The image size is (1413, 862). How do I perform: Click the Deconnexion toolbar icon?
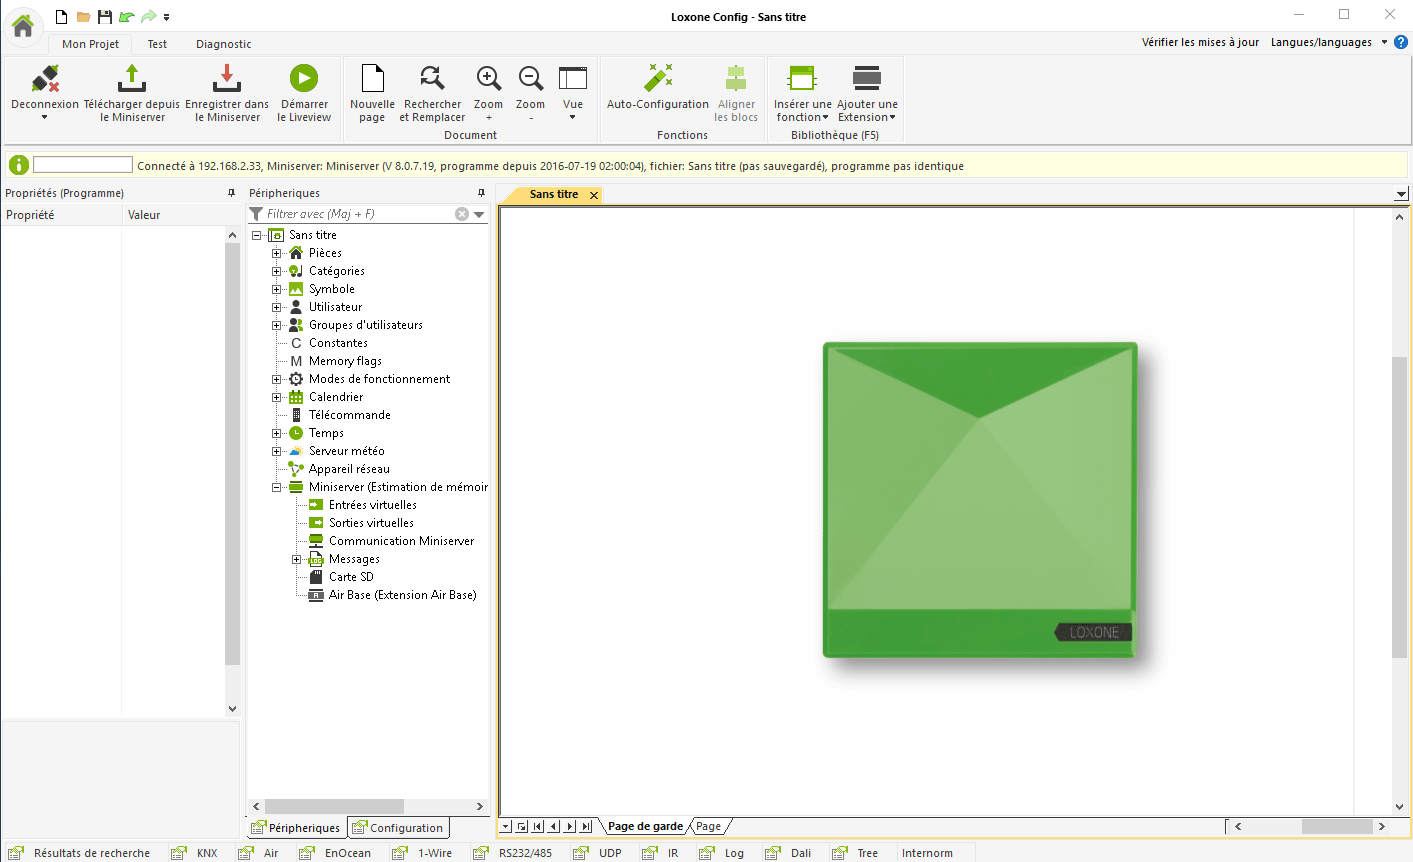45,79
